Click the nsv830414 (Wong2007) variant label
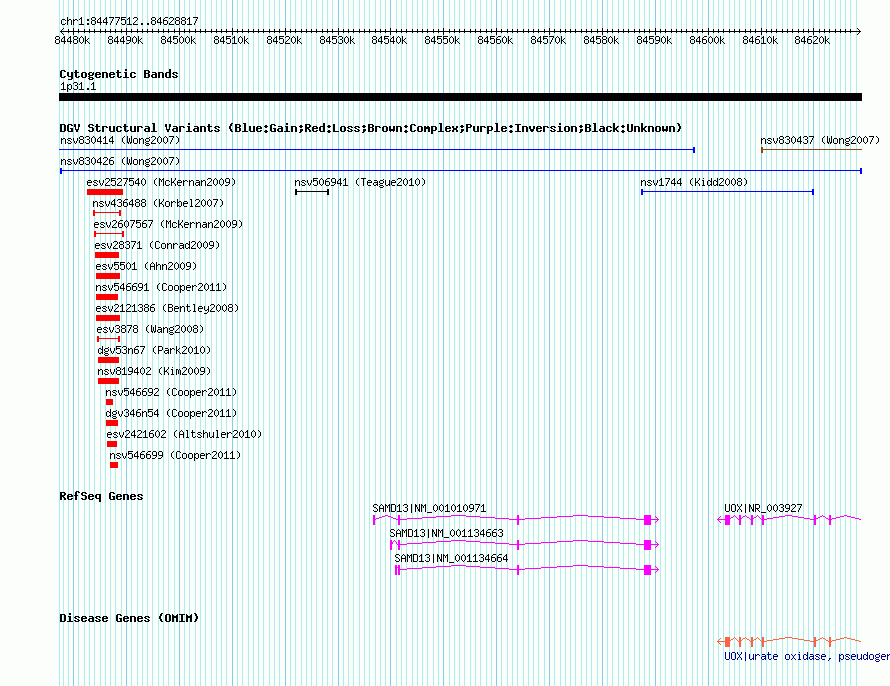 coord(120,140)
